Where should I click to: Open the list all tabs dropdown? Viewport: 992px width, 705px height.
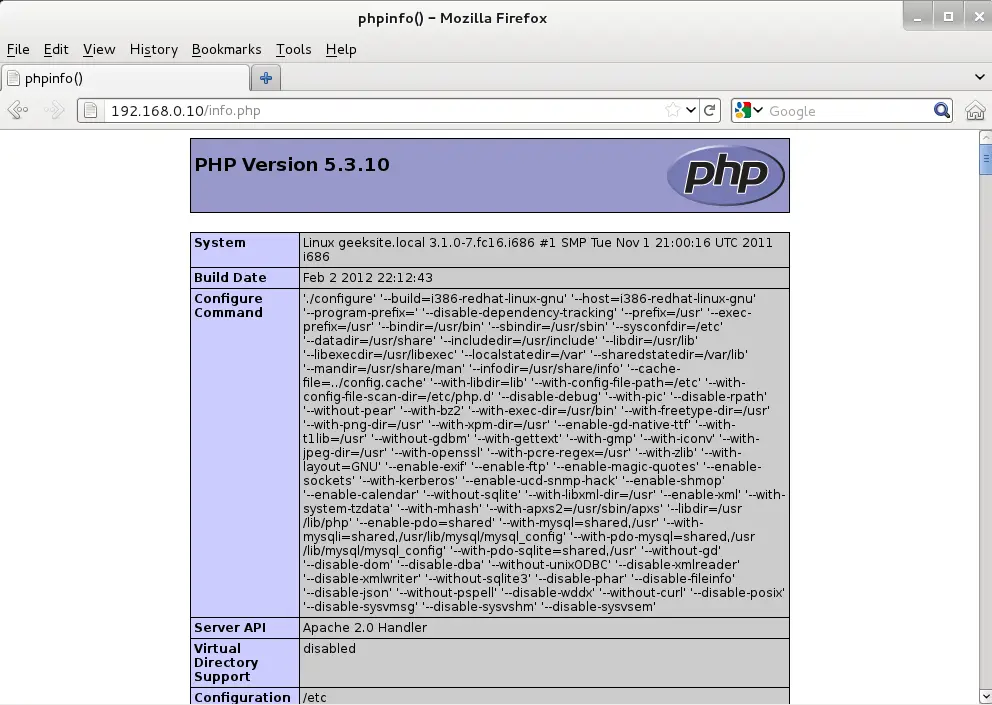point(979,77)
